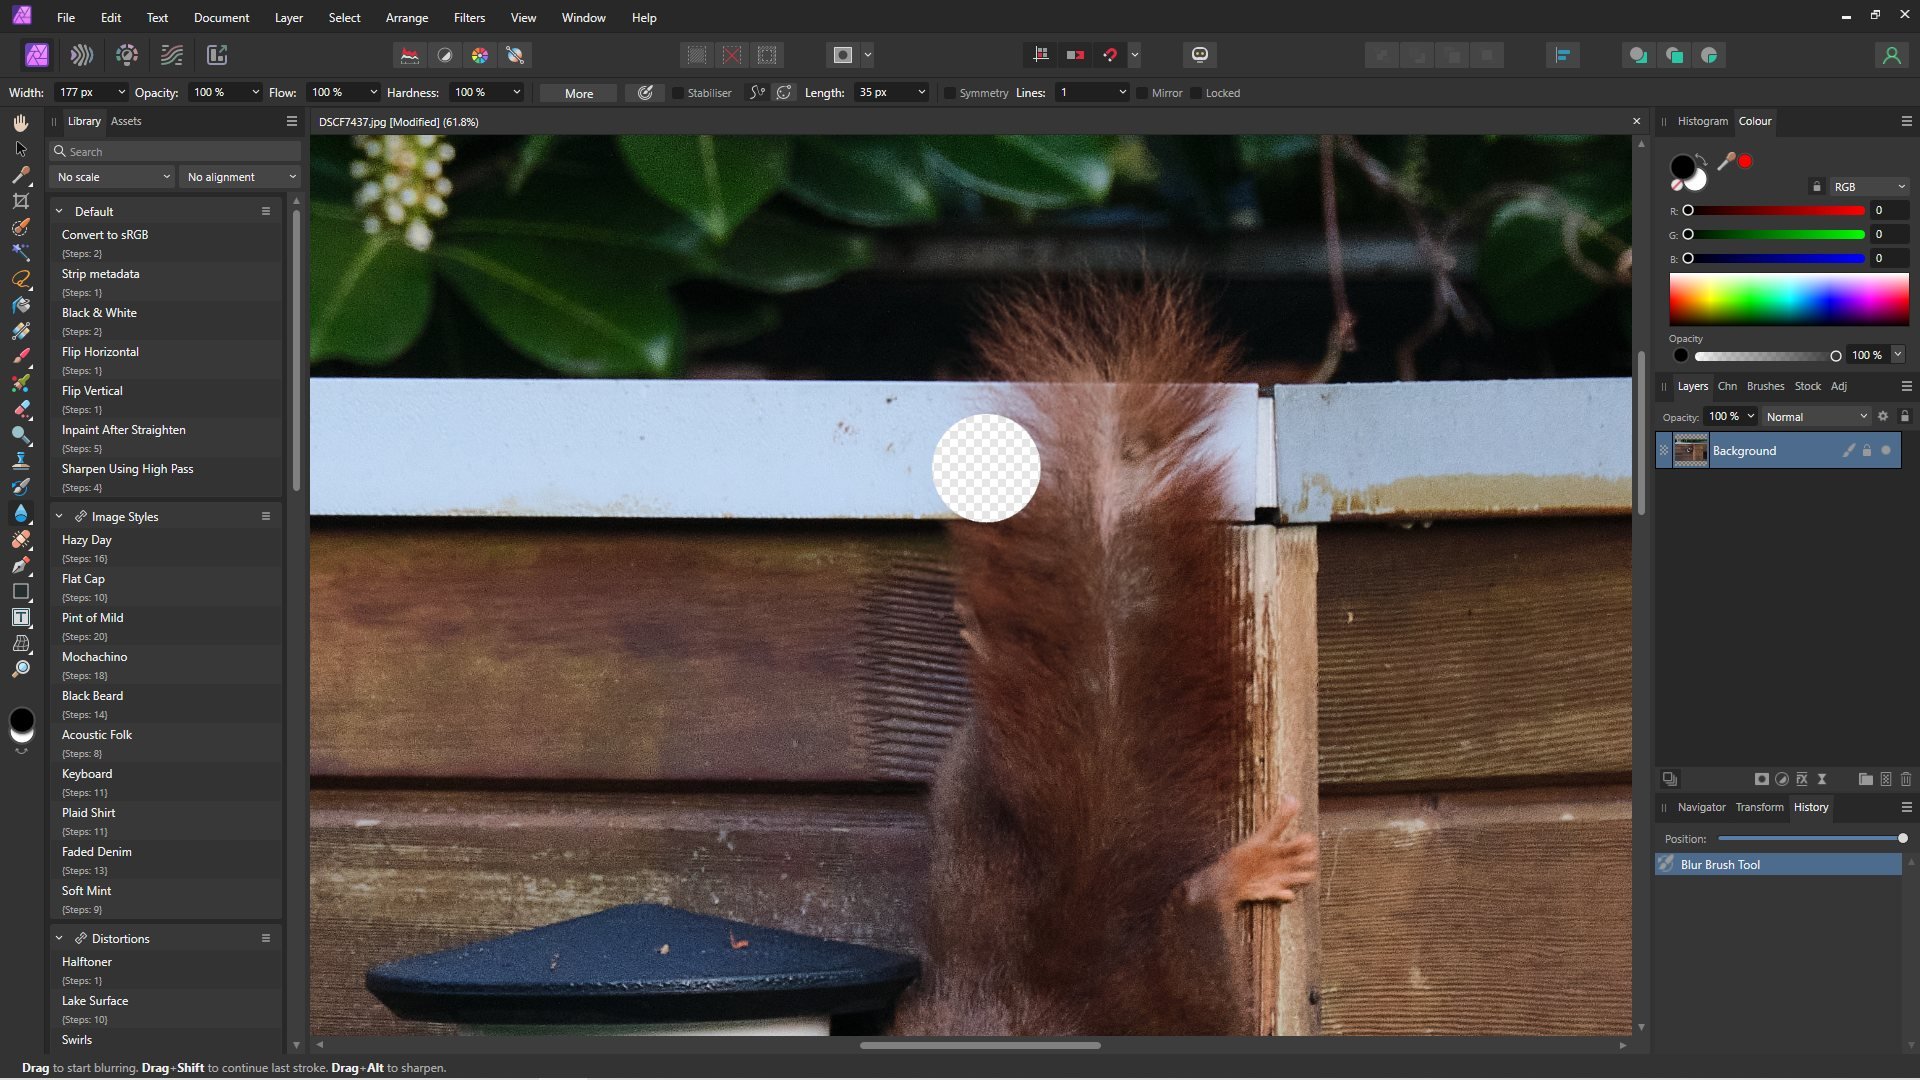Image resolution: width=1920 pixels, height=1080 pixels.
Task: Toggle Background layer visibility dot
Action: tap(1886, 450)
